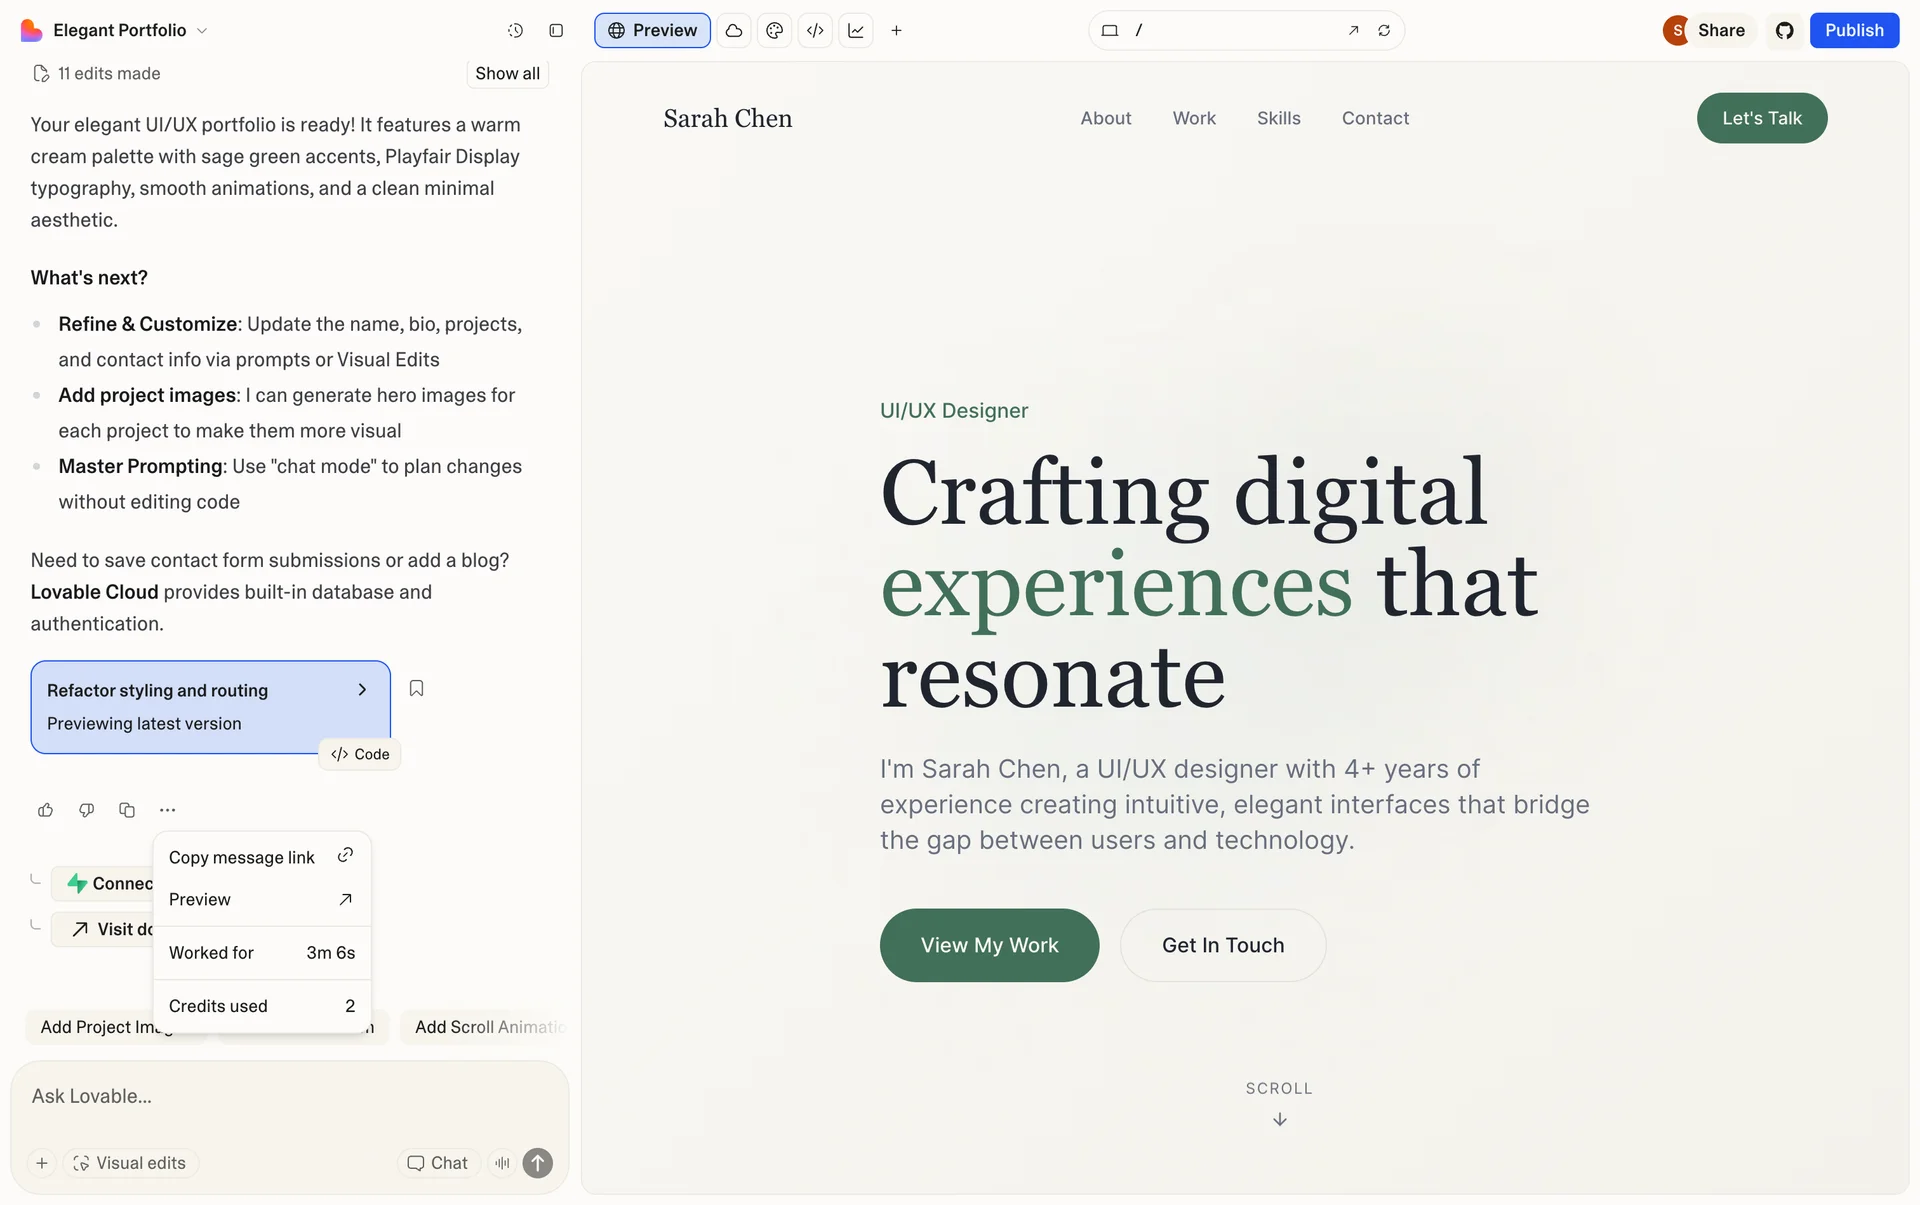Open the design palette icon
Viewport: 1920px width, 1205px height.
[774, 31]
